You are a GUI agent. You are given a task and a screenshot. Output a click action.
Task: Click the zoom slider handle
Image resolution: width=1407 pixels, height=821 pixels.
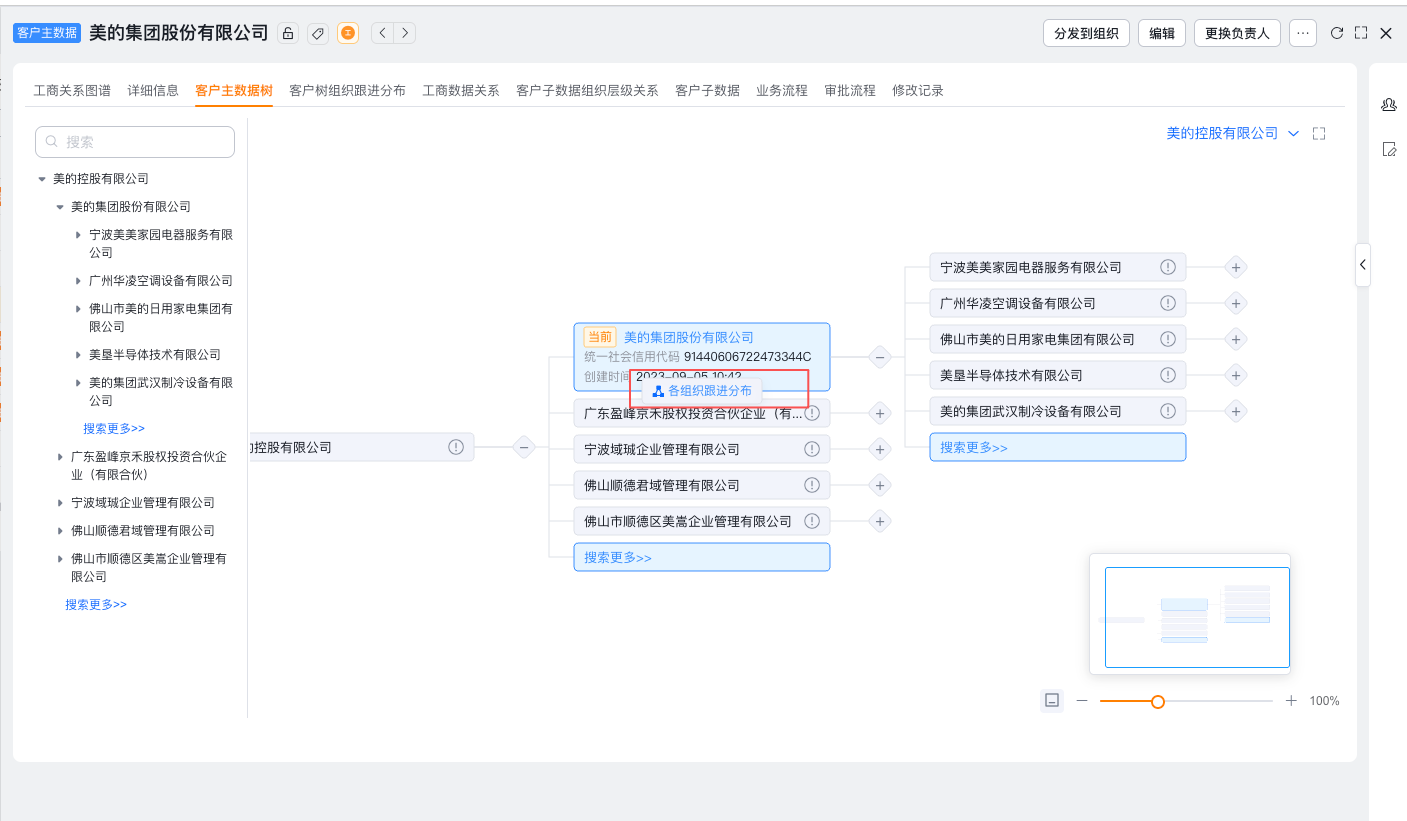point(1158,702)
